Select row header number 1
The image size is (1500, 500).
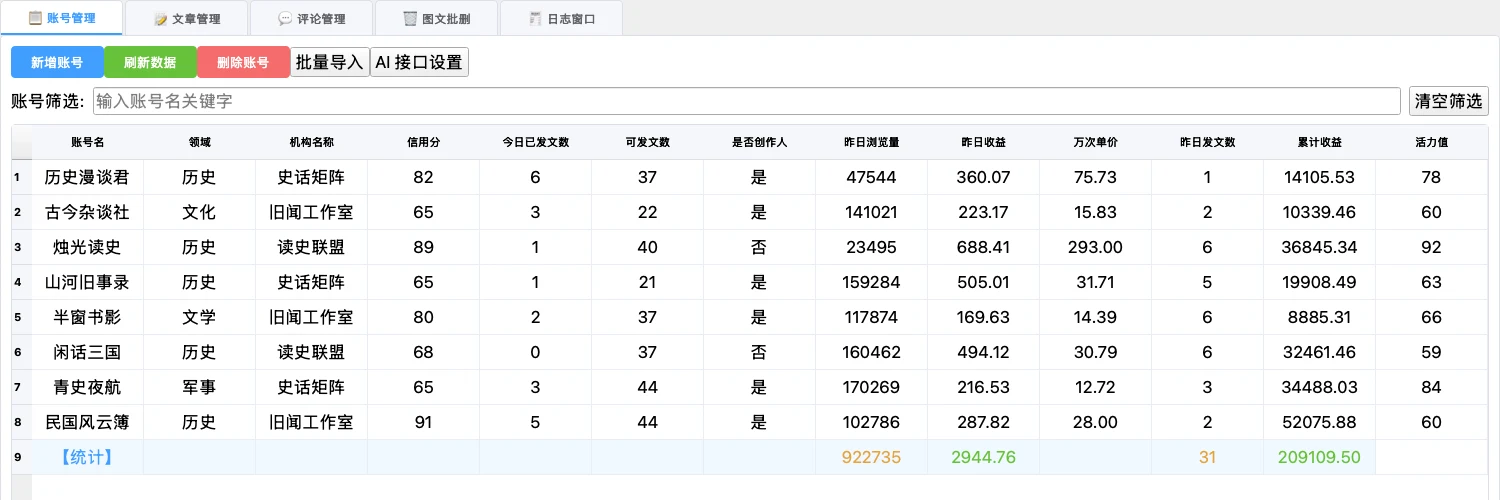(21, 177)
